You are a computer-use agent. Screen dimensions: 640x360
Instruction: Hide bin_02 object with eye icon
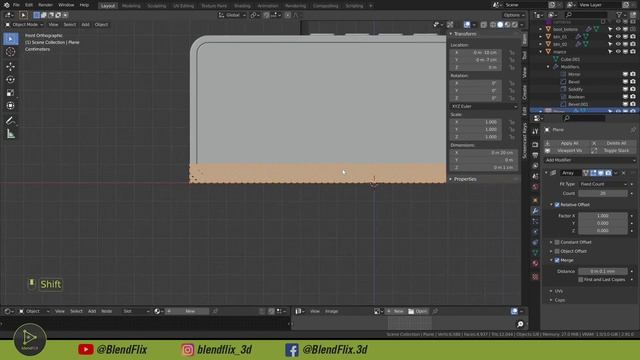[x=618, y=44]
